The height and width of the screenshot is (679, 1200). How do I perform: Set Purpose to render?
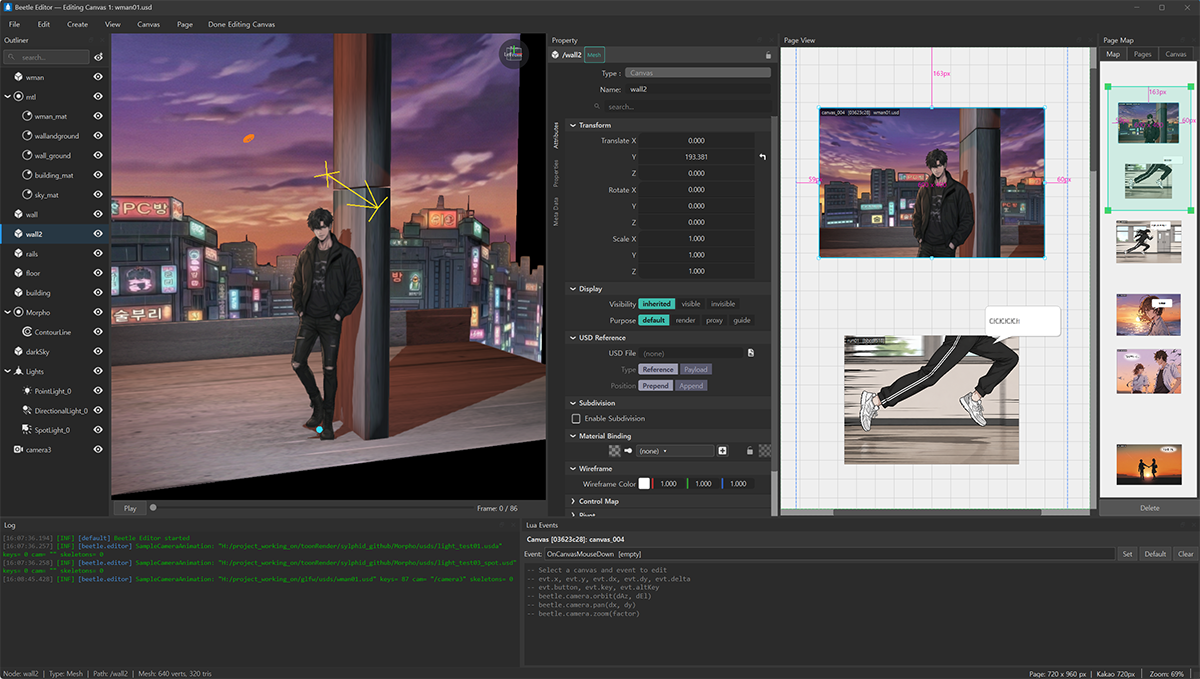[x=685, y=320]
